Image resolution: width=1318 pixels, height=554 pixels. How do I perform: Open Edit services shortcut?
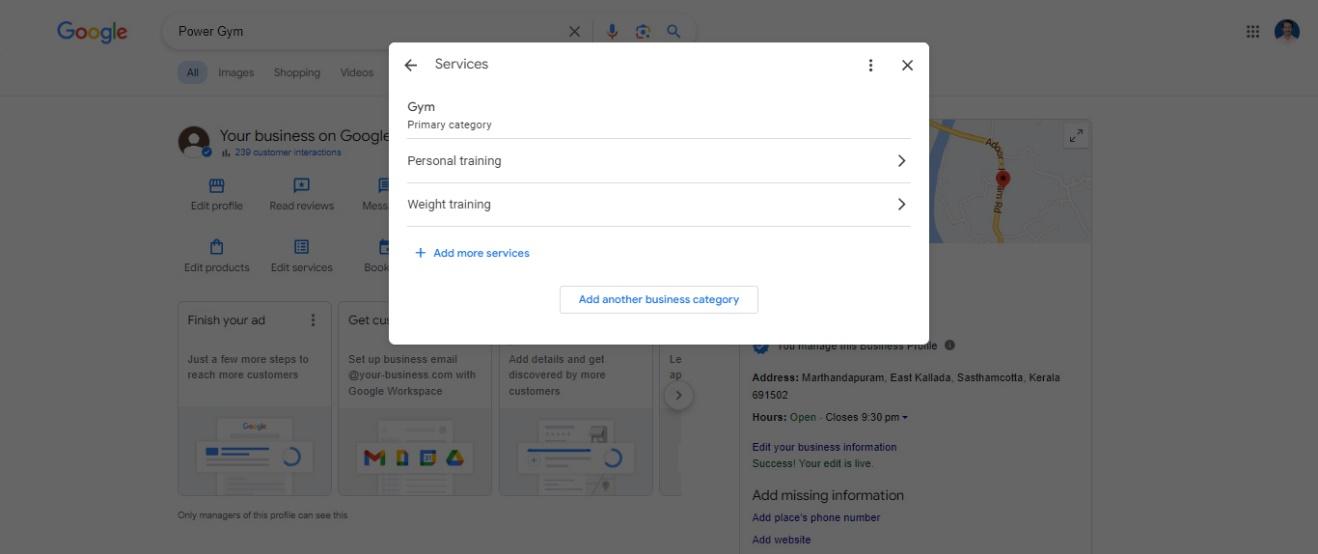coord(301,256)
